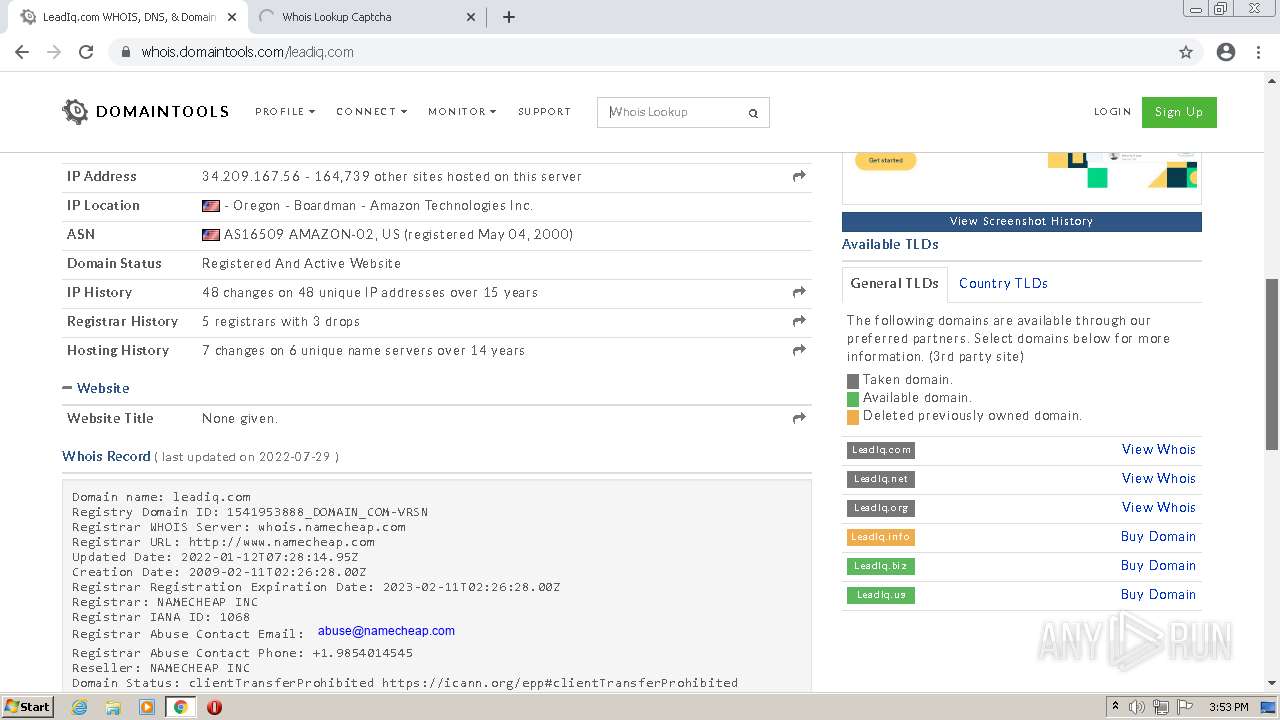Image resolution: width=1280 pixels, height=720 pixels.
Task: Open a new browser tab with plus
Action: 508,17
